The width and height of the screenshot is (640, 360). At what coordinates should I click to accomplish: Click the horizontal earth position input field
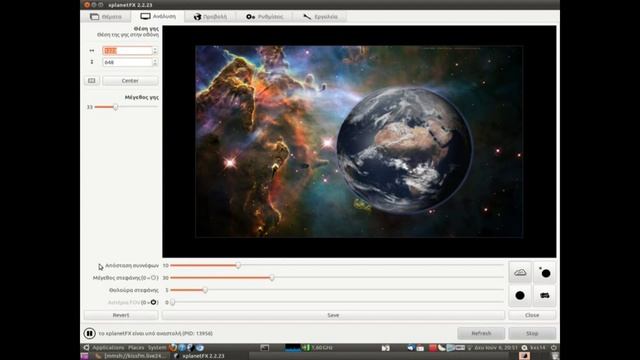(128, 51)
